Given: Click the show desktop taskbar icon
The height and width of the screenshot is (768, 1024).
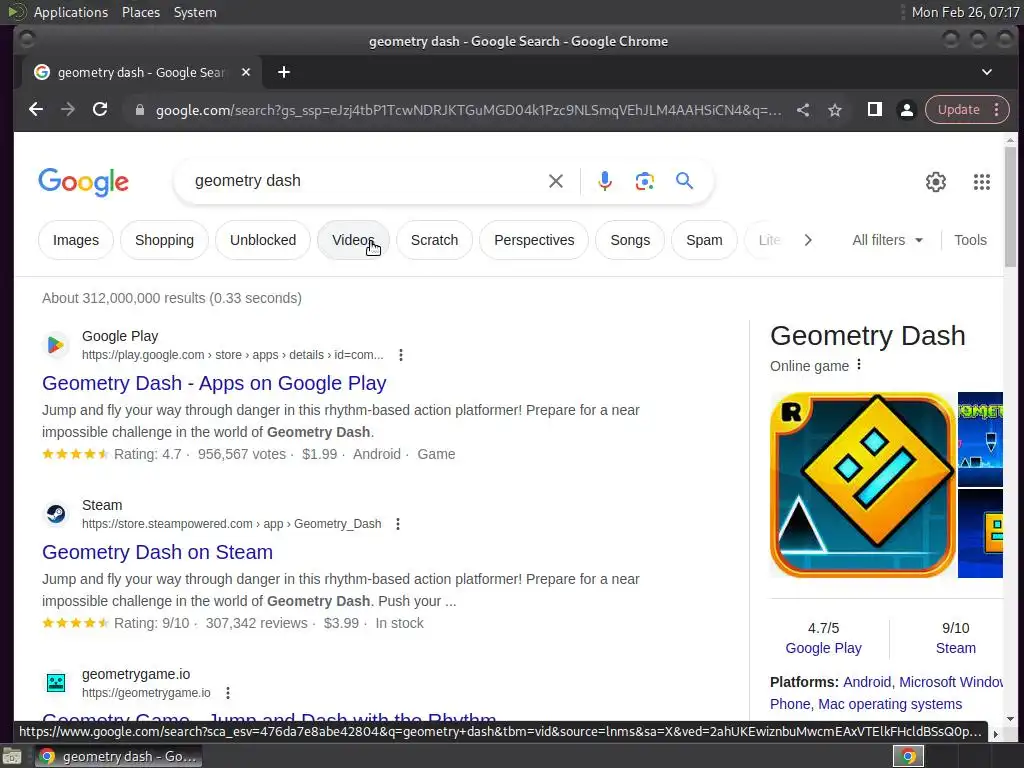Looking at the screenshot, I should (12, 756).
